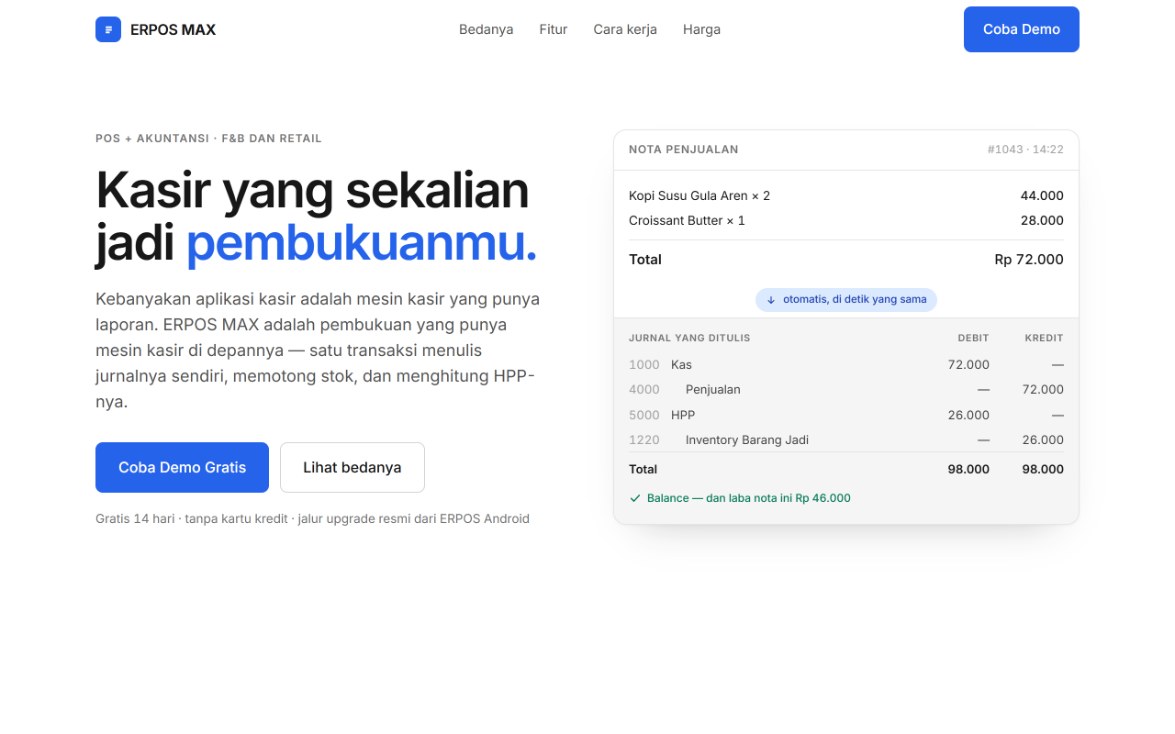This screenshot has height=734, width=1175.
Task: Click the 26.000 kredit for Inventory
Action: [x=1042, y=440]
